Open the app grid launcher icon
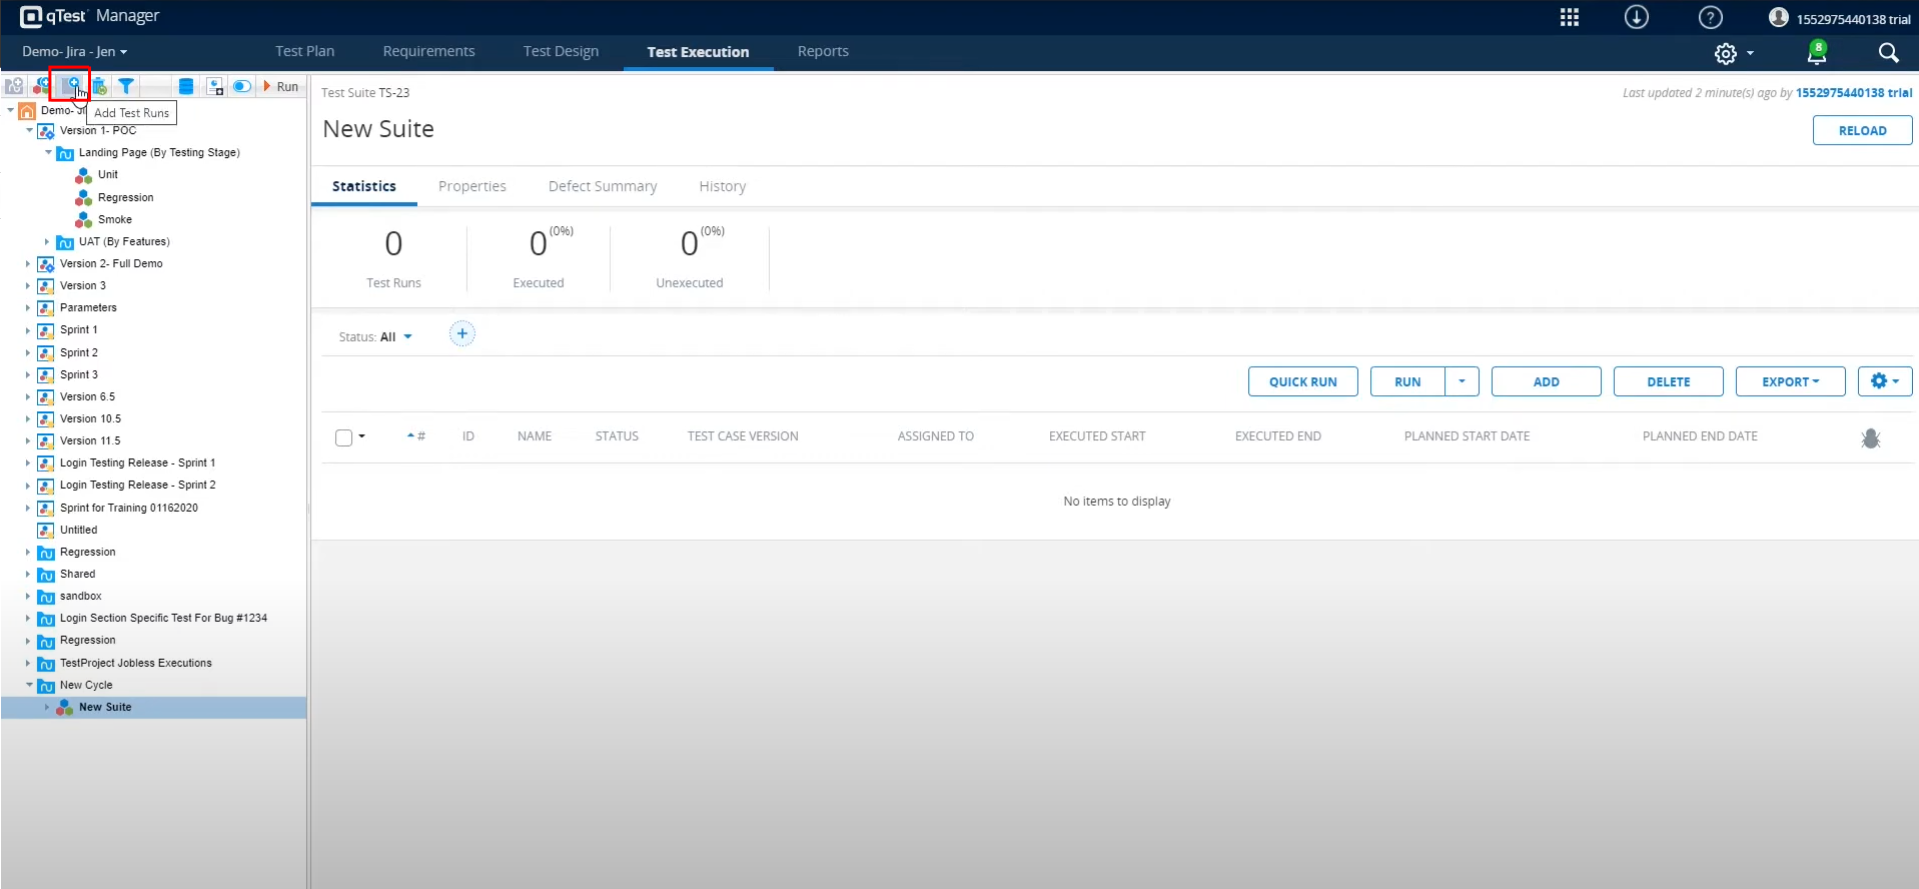This screenshot has width=1919, height=889. [x=1569, y=17]
